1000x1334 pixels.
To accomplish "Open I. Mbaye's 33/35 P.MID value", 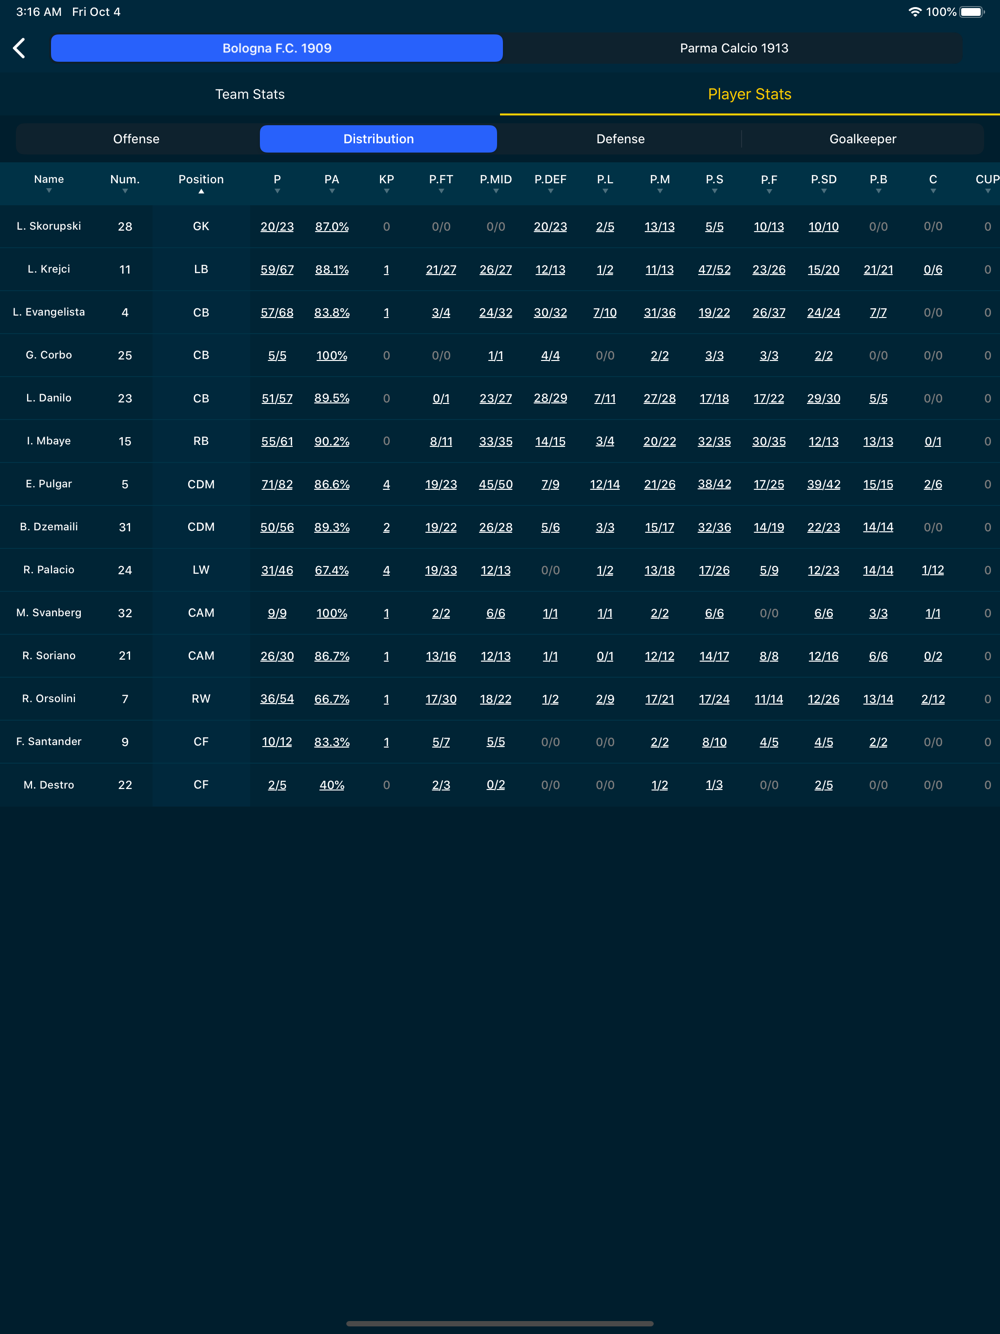I will point(496,441).
